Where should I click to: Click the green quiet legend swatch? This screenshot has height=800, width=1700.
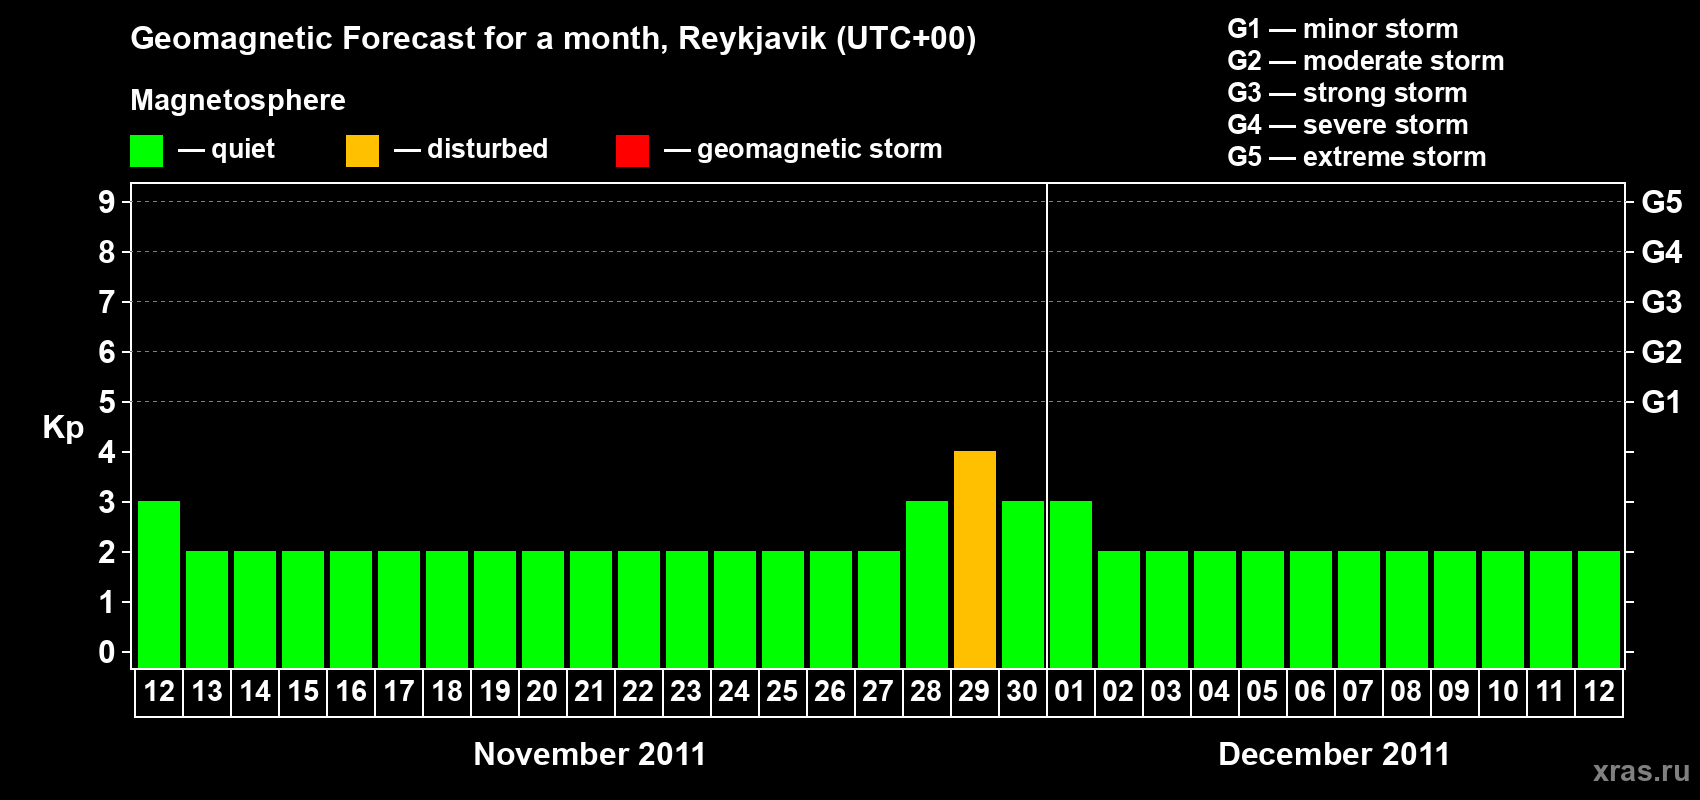click(147, 151)
